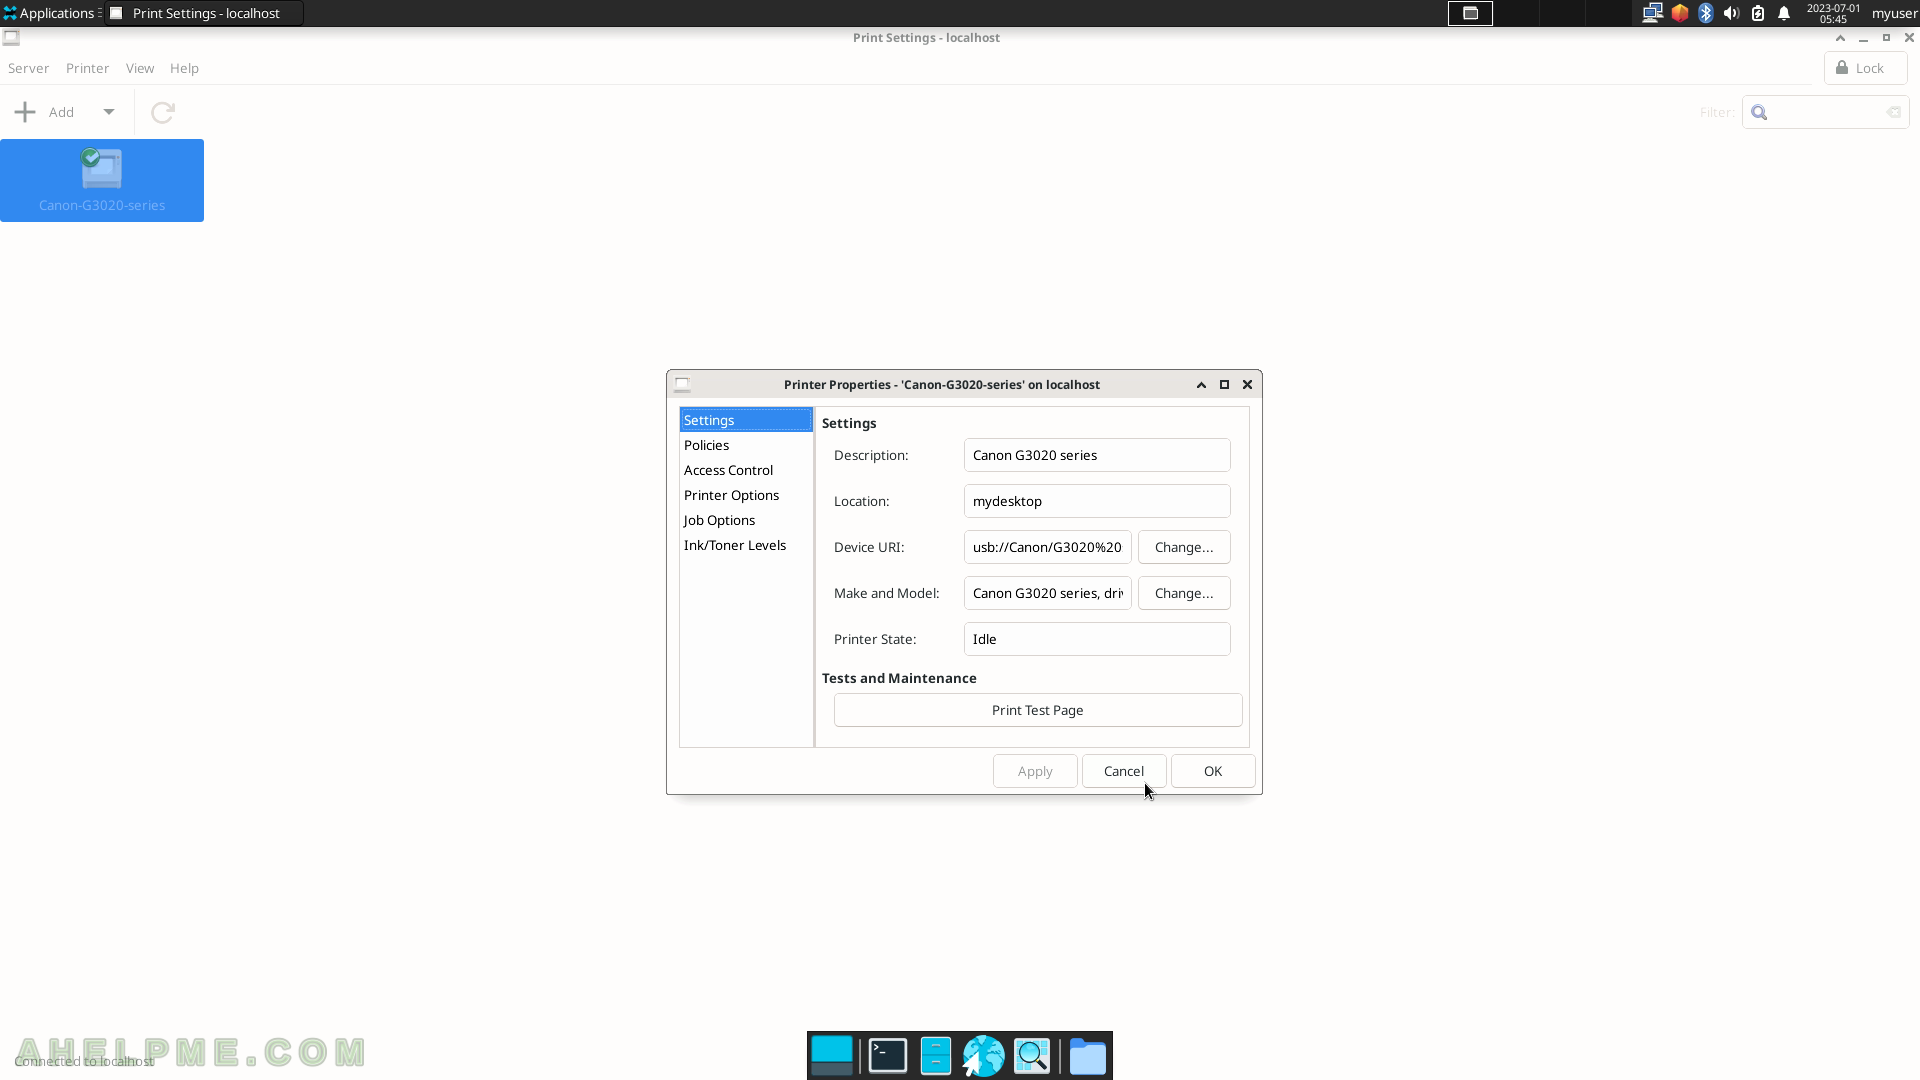This screenshot has width=1920, height=1080.
Task: Confirm the dialog with OK
Action: 1213,771
